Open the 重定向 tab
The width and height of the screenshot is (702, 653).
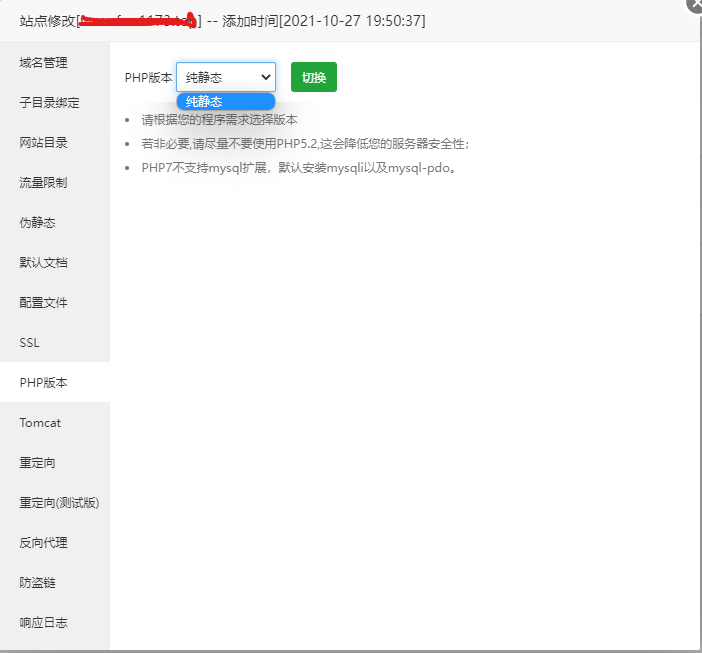55,462
